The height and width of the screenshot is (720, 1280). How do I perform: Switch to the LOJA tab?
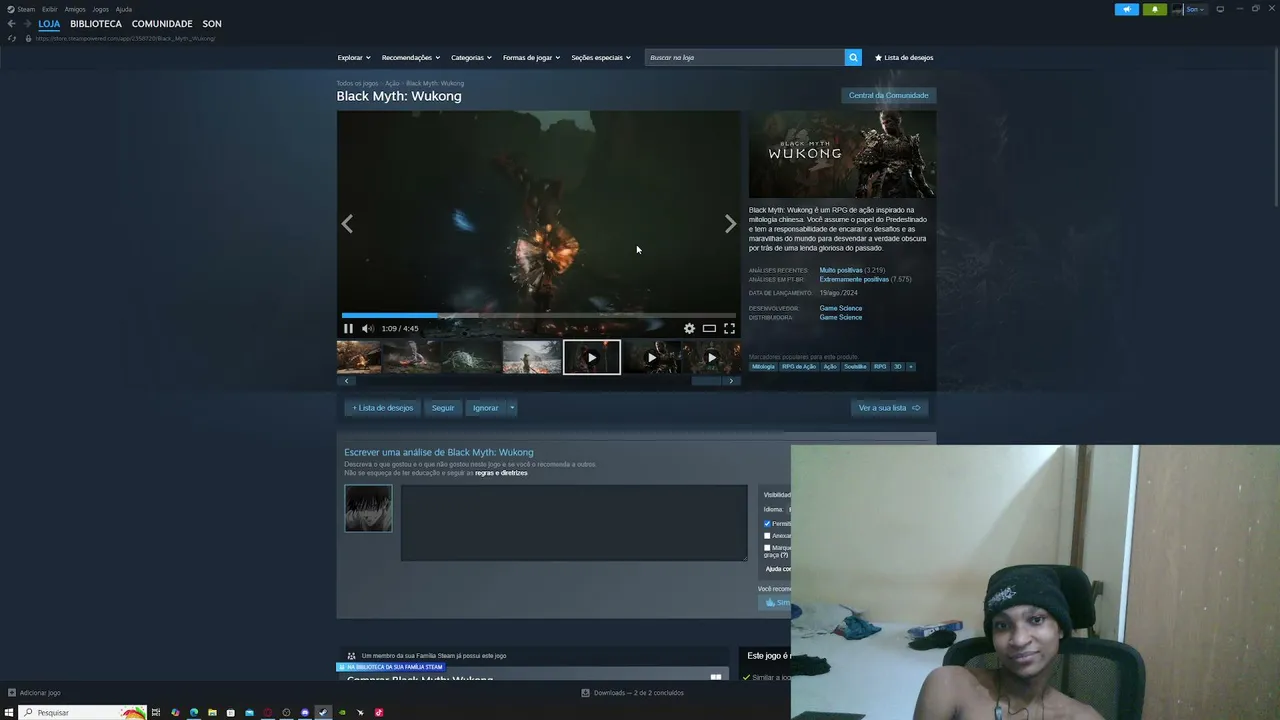pyautogui.click(x=49, y=24)
